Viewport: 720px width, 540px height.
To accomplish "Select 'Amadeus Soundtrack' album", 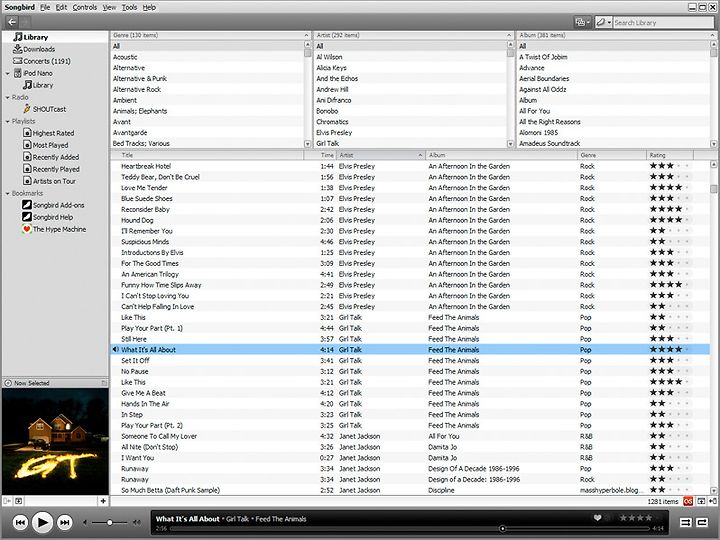I will click(x=613, y=143).
